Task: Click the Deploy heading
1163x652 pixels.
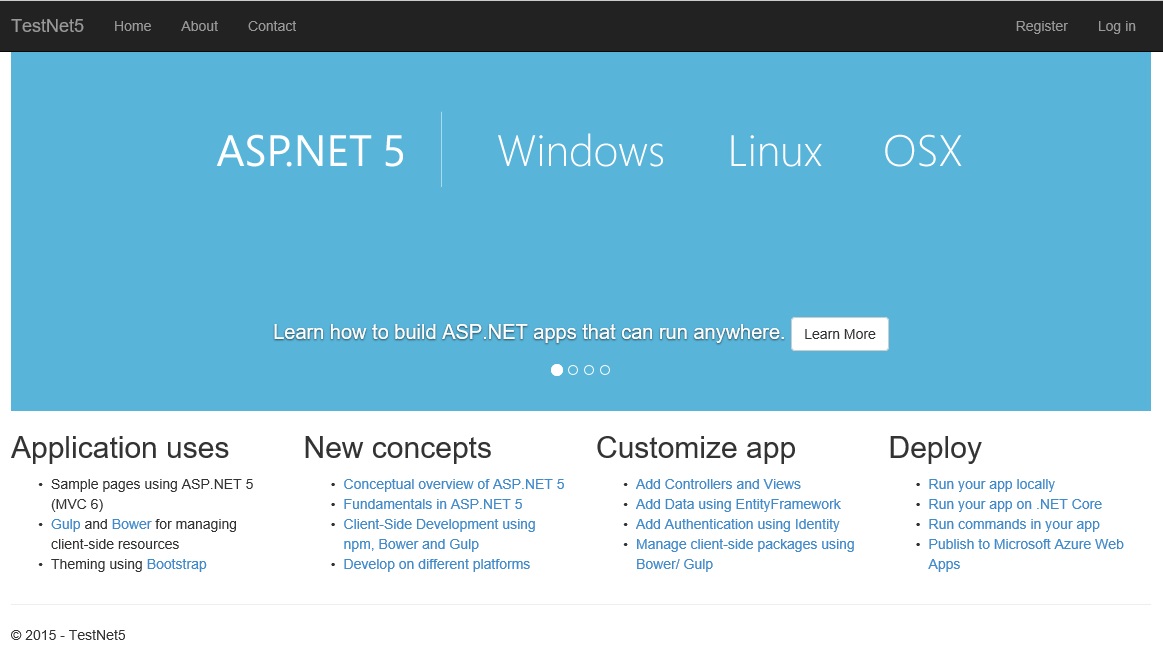Action: tap(935, 447)
